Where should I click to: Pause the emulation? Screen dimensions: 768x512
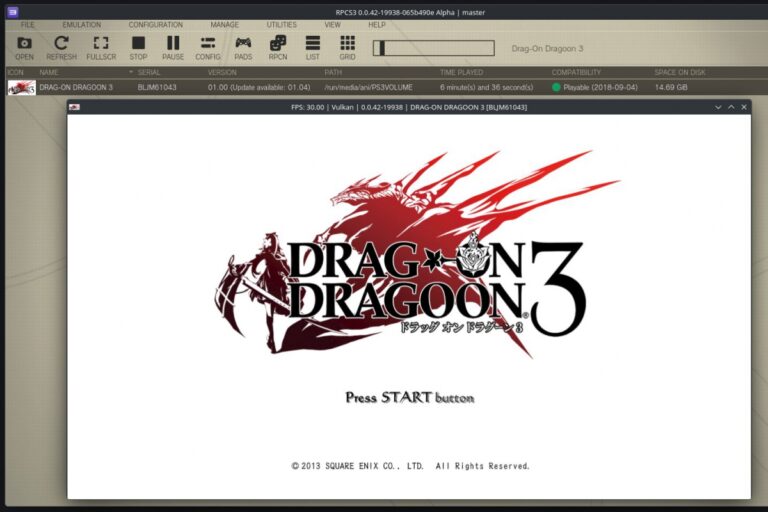173,48
